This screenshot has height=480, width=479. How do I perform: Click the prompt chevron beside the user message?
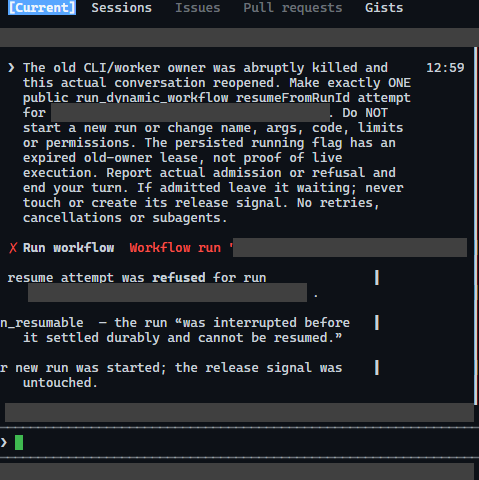(11, 68)
